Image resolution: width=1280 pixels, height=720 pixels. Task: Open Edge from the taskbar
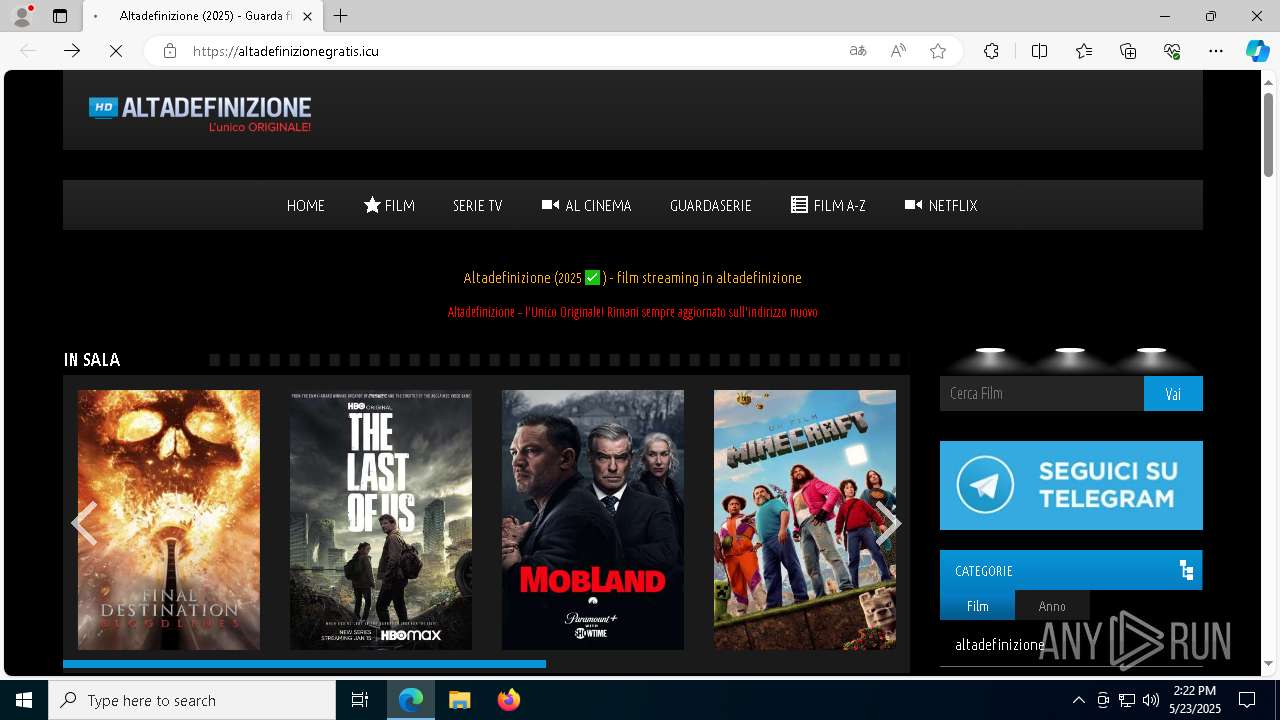411,700
